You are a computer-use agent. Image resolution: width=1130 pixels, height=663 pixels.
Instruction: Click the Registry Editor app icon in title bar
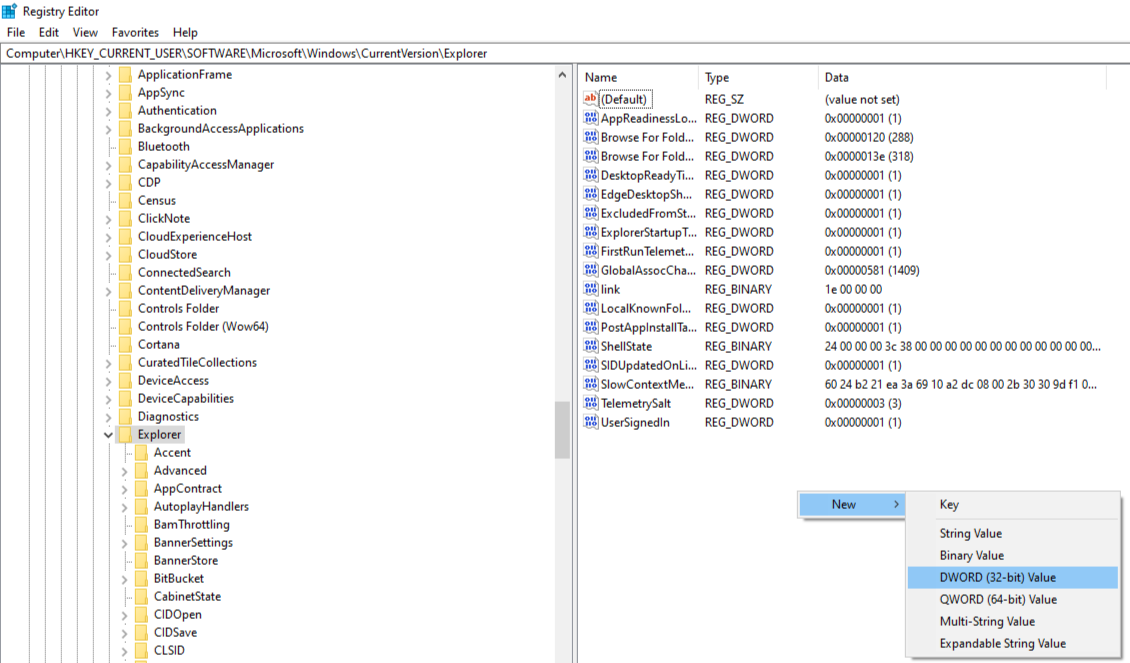coord(9,11)
